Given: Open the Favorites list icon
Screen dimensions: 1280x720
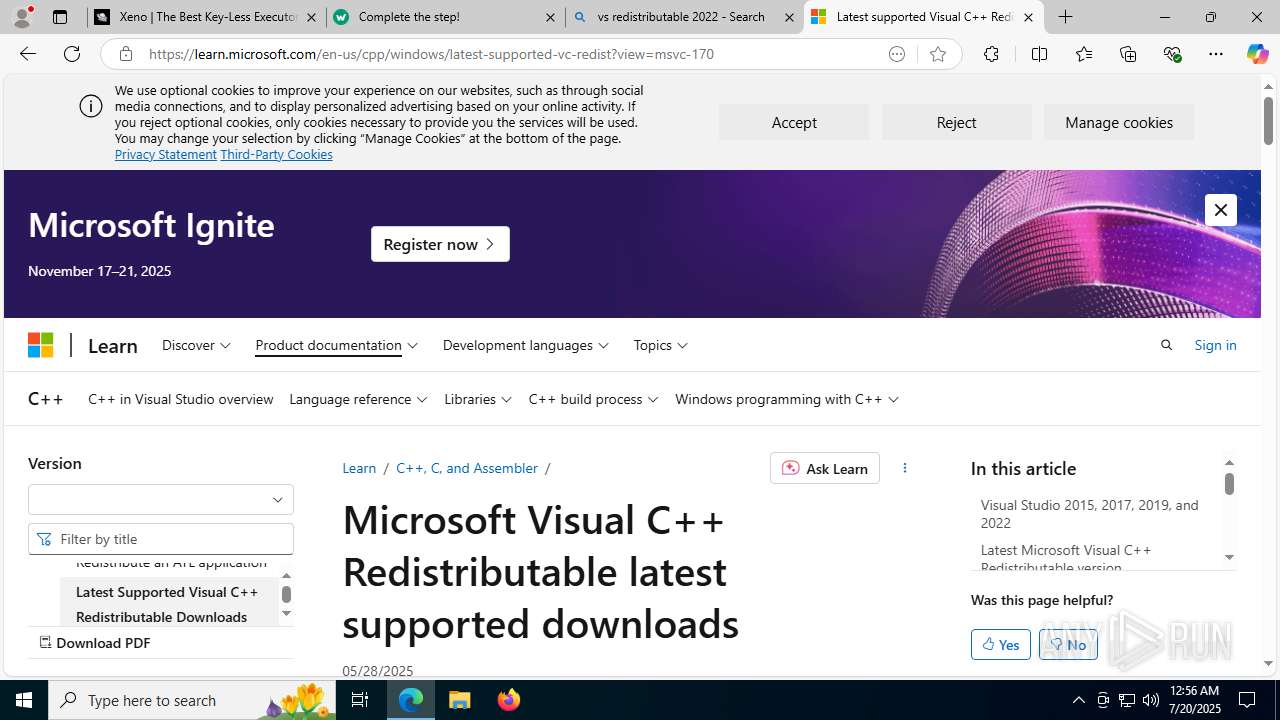Looking at the screenshot, I should coord(1083,54).
